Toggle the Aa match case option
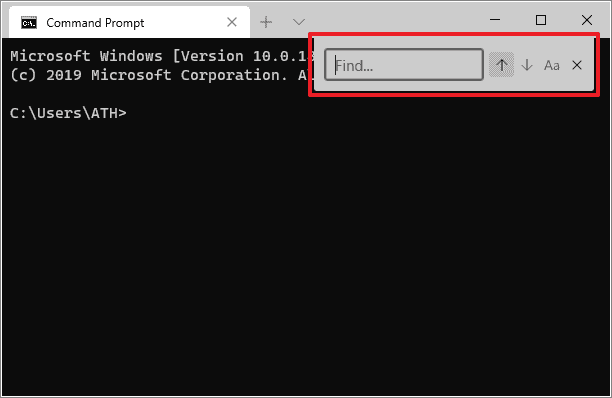Viewport: 612px width, 398px height. click(x=552, y=65)
